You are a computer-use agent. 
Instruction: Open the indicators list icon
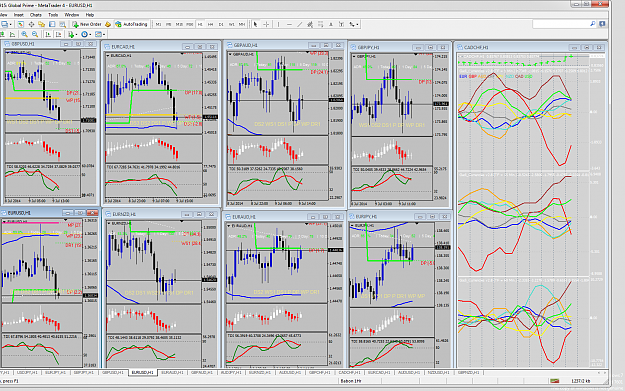point(71,34)
